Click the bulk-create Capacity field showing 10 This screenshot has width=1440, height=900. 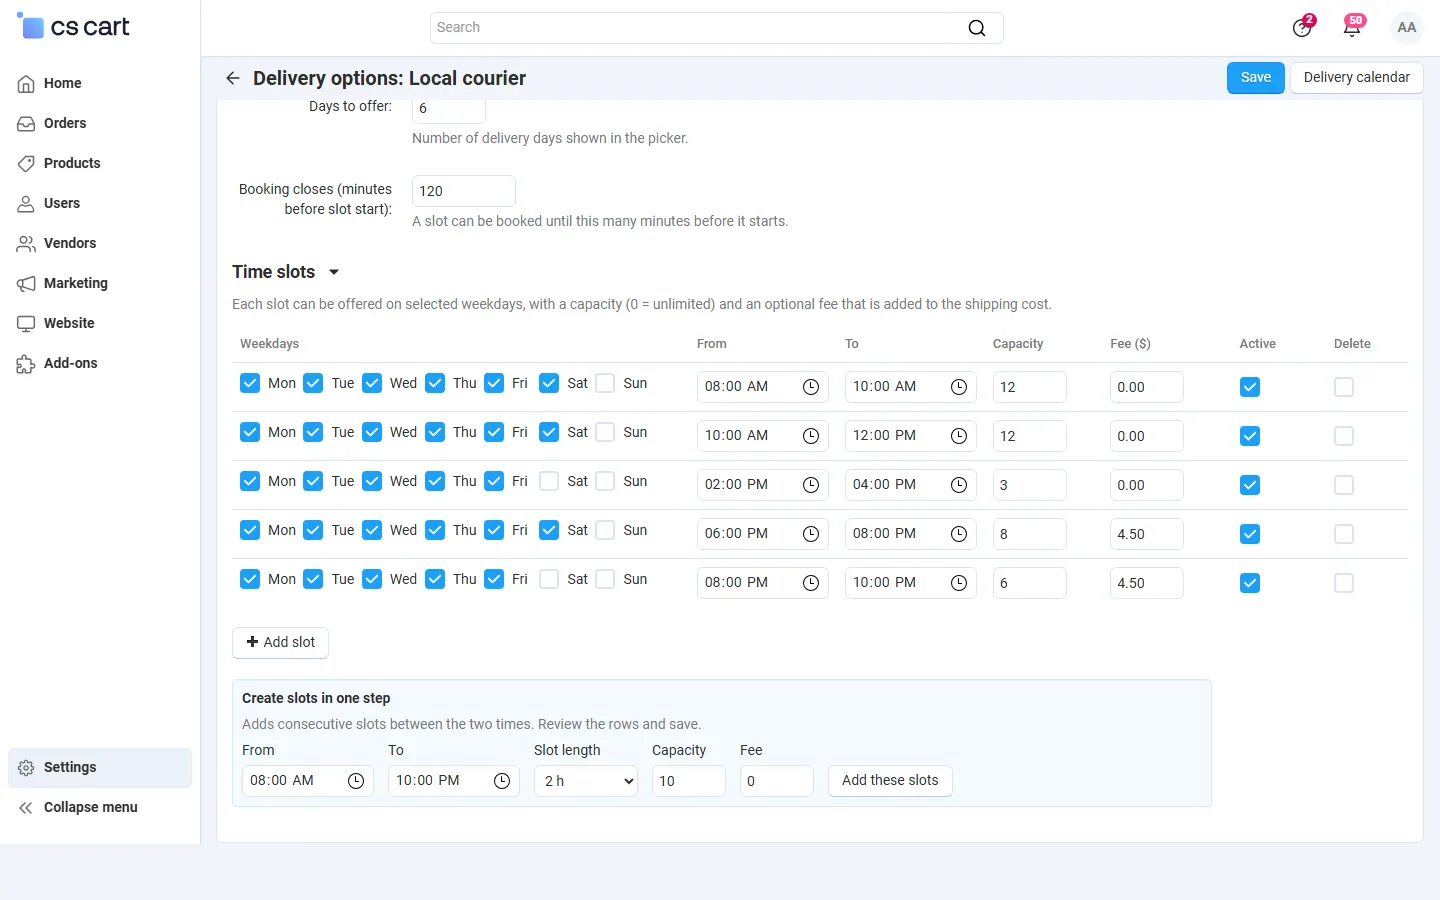click(x=689, y=781)
